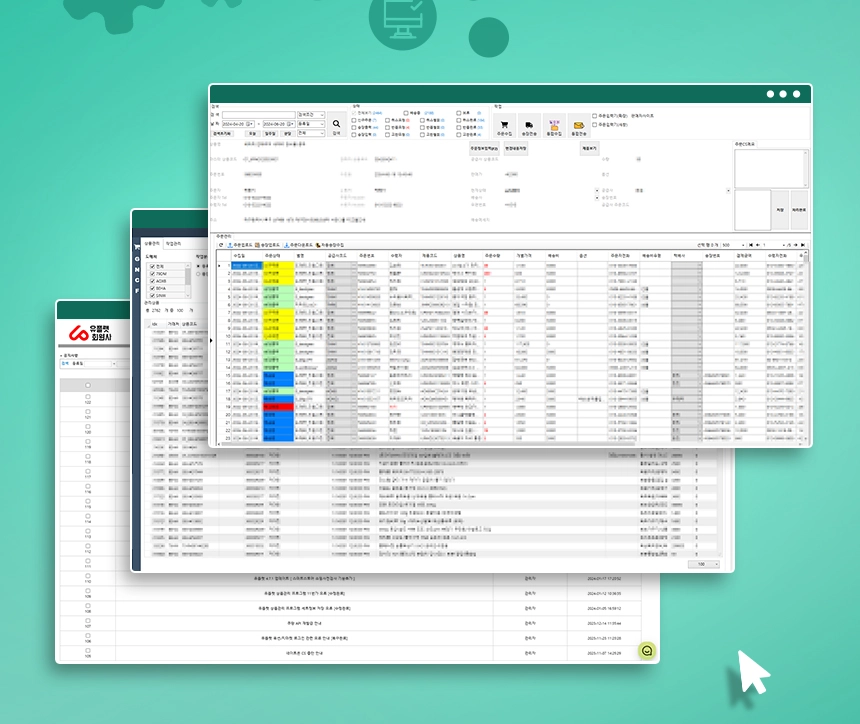860x724 pixels.
Task: Open the dropdown right of the date range
Action: tap(311, 124)
